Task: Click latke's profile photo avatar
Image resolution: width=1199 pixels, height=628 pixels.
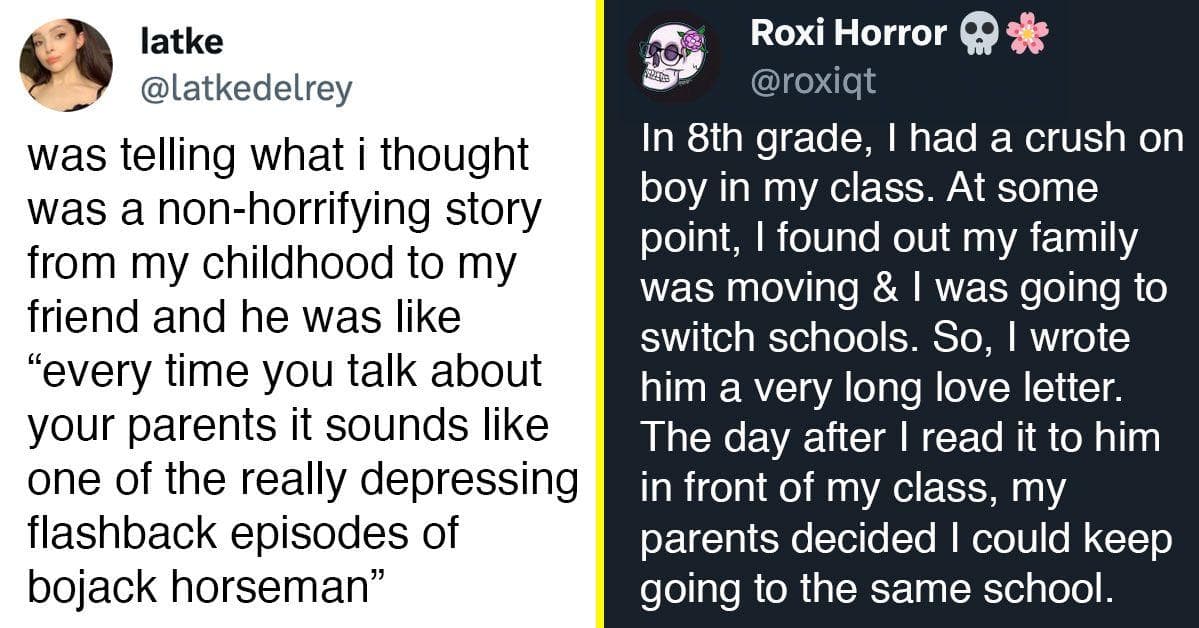Action: tap(66, 64)
